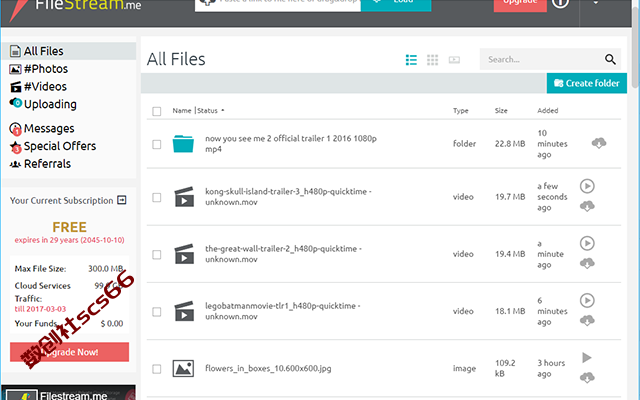This screenshot has height=400, width=640.
Task: Click the Filestream.me banner thumbnail
Action: coord(69,392)
